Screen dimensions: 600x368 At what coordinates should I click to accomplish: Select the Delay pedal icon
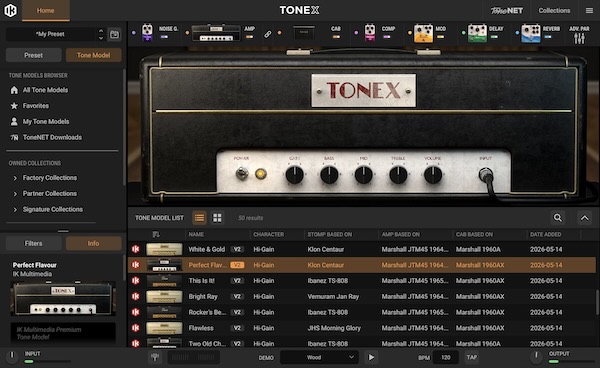tap(477, 33)
